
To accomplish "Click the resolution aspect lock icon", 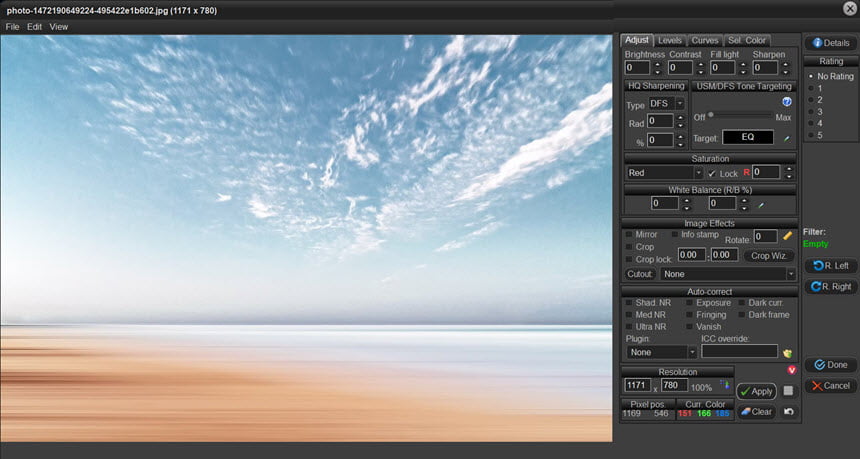I will click(725, 386).
